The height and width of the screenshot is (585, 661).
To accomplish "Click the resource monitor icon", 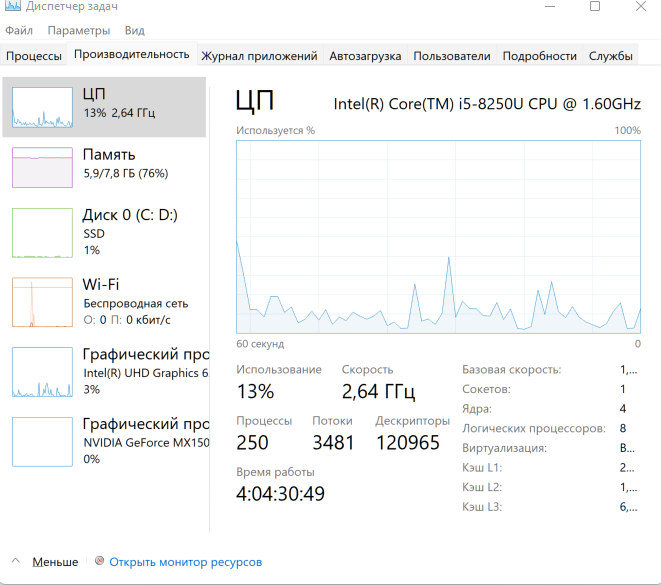I will tap(99, 561).
